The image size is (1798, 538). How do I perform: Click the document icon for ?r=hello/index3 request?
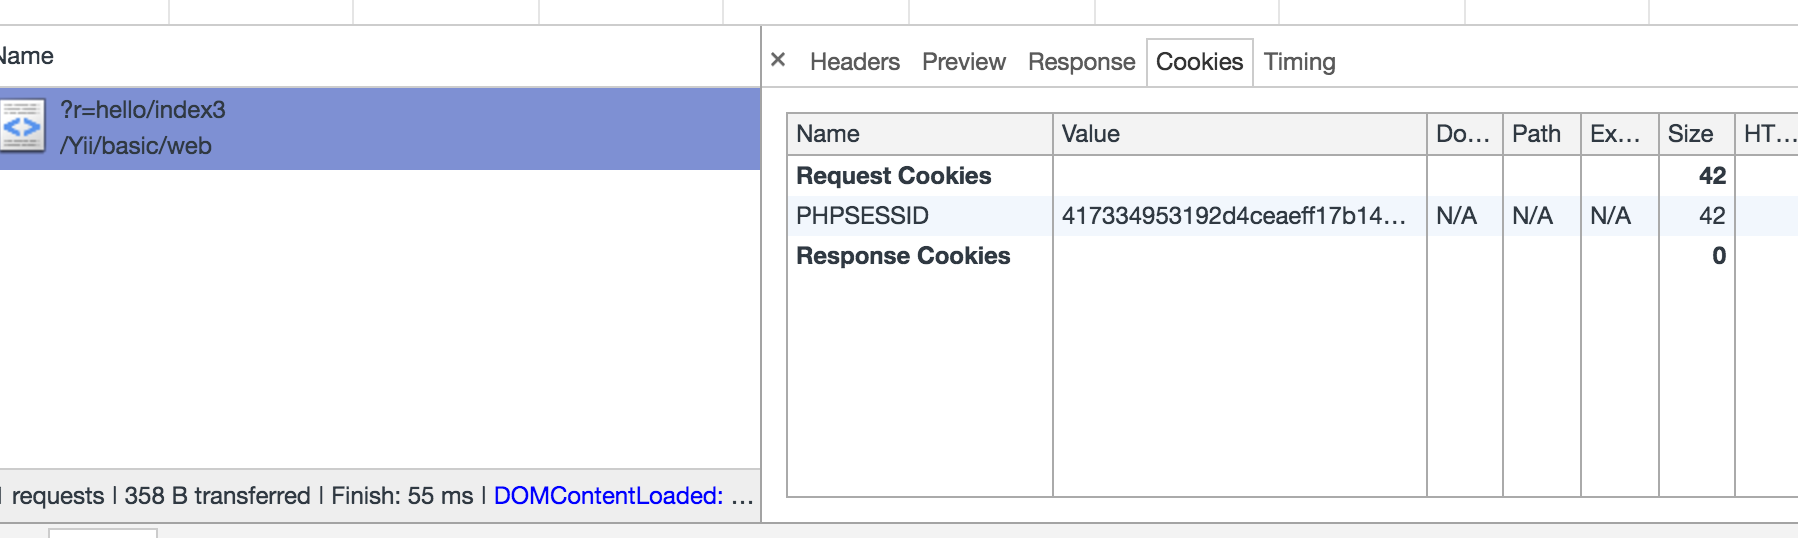[22, 126]
